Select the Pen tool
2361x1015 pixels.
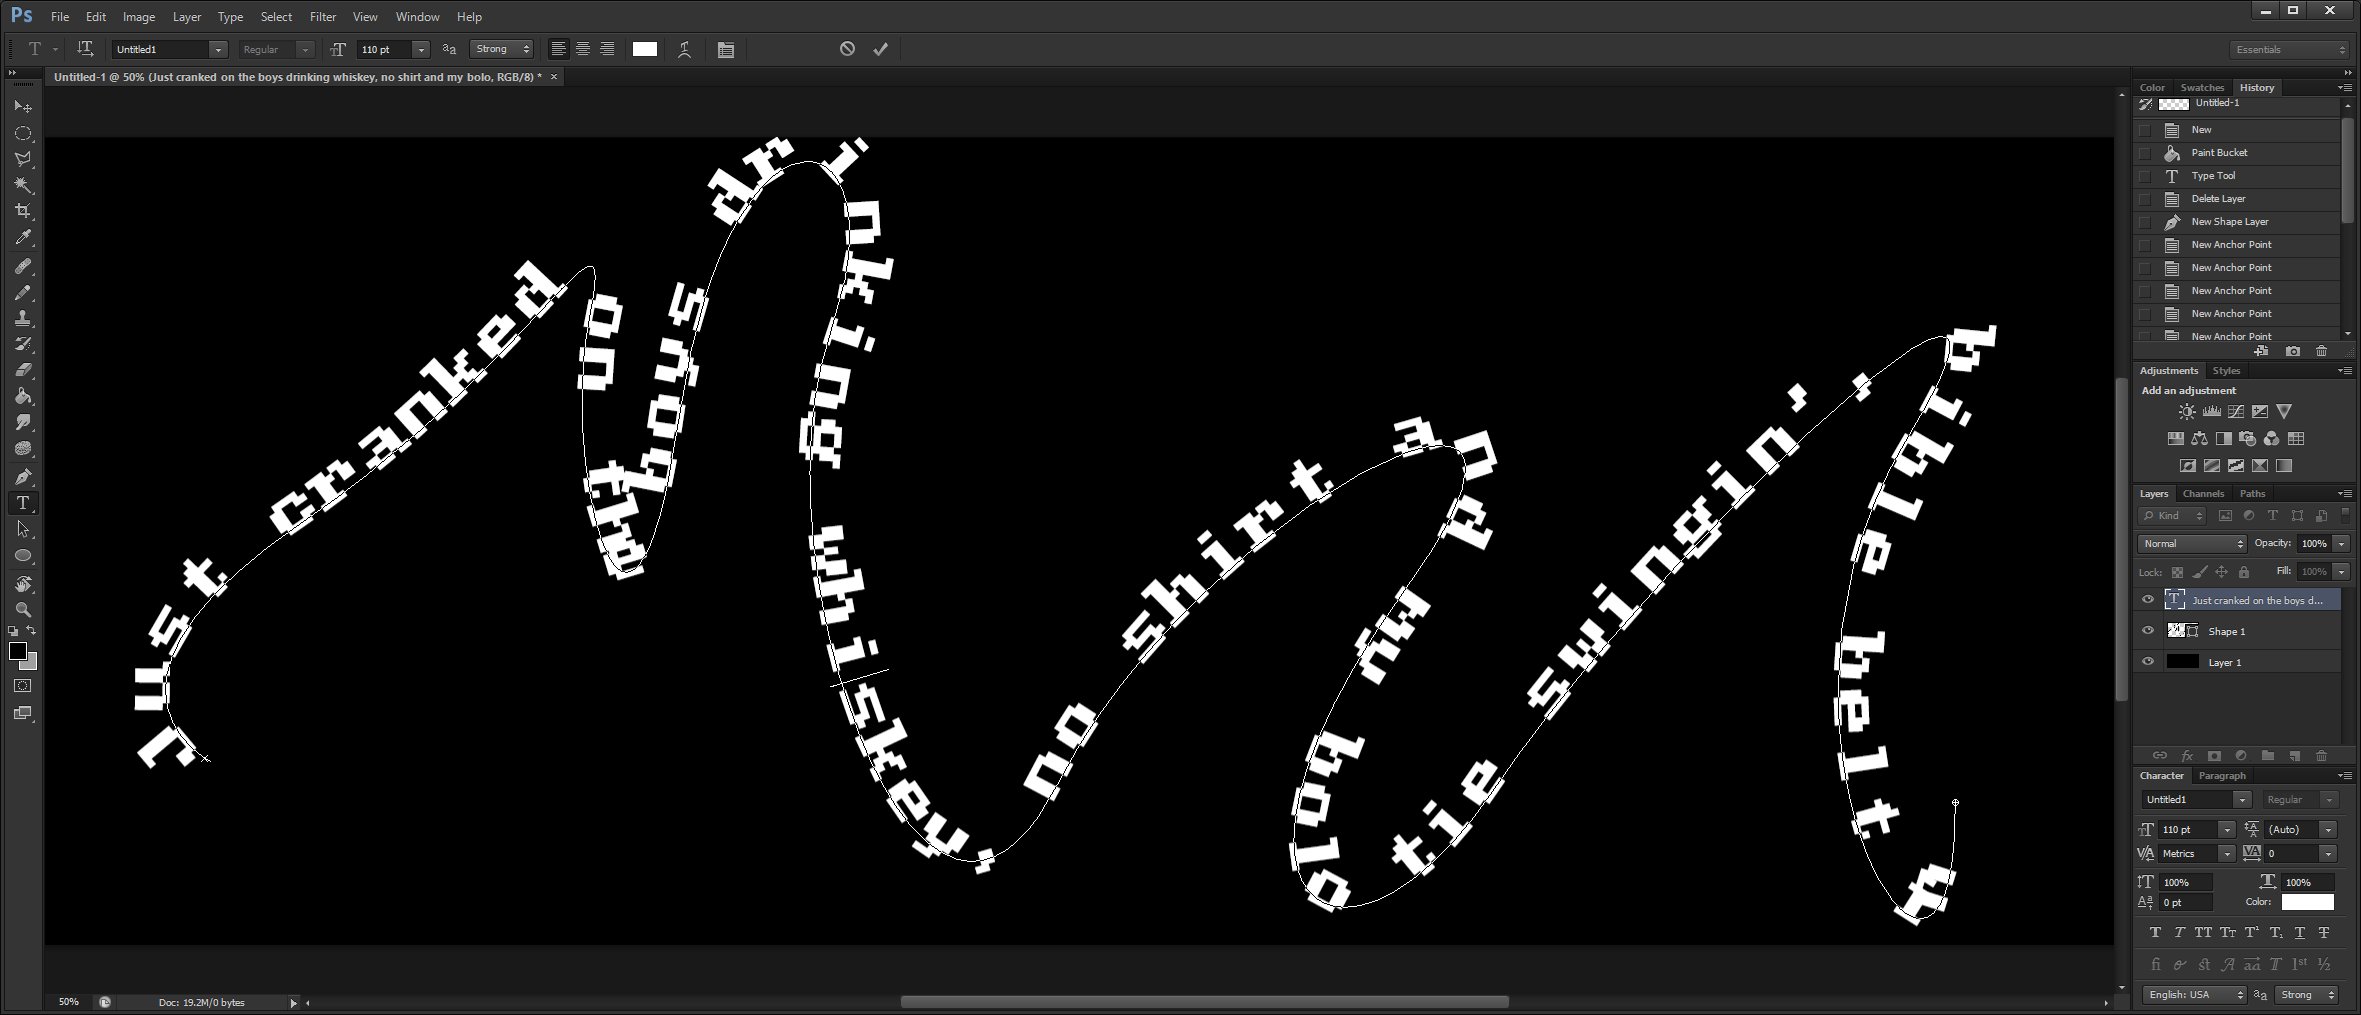pyautogui.click(x=23, y=477)
